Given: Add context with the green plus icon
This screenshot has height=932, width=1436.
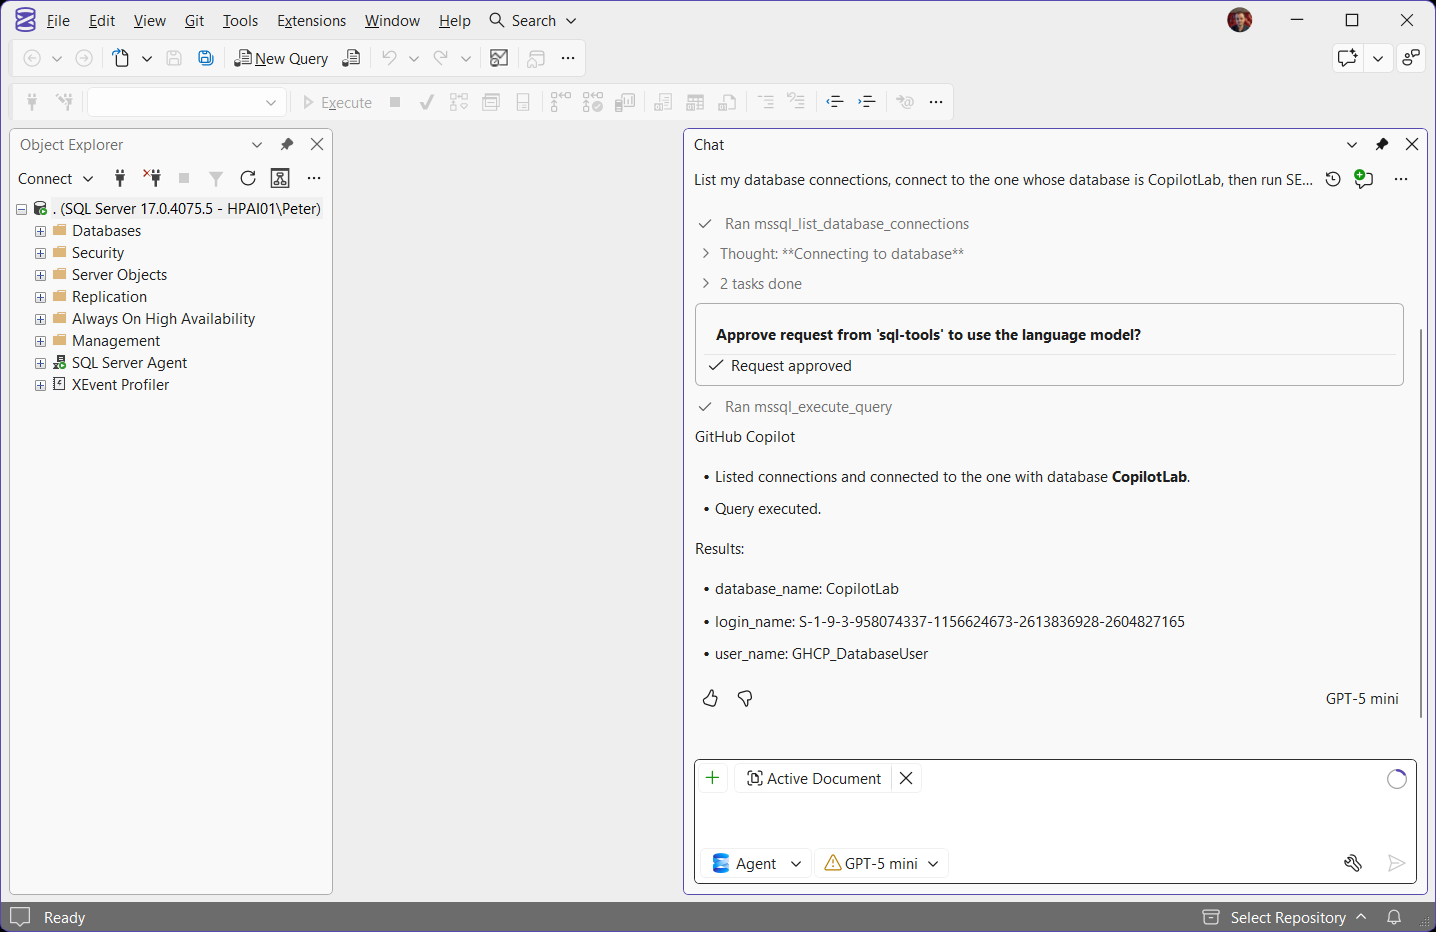Looking at the screenshot, I should pyautogui.click(x=712, y=778).
